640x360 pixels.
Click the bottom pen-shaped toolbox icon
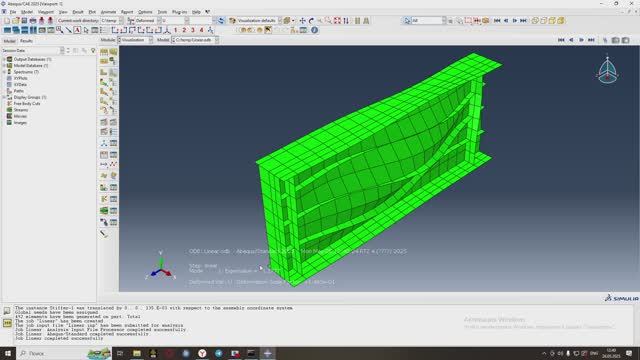coord(104,234)
